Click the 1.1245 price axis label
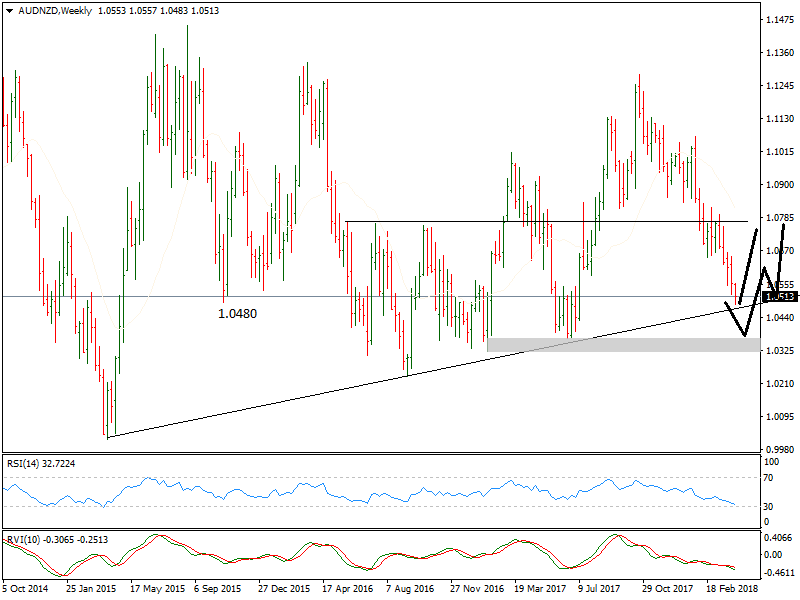Image resolution: width=800 pixels, height=600 pixels. coord(780,86)
